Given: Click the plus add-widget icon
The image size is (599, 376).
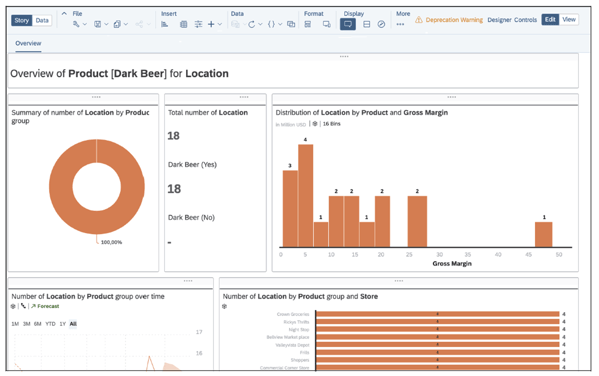Looking at the screenshot, I should click(x=211, y=24).
